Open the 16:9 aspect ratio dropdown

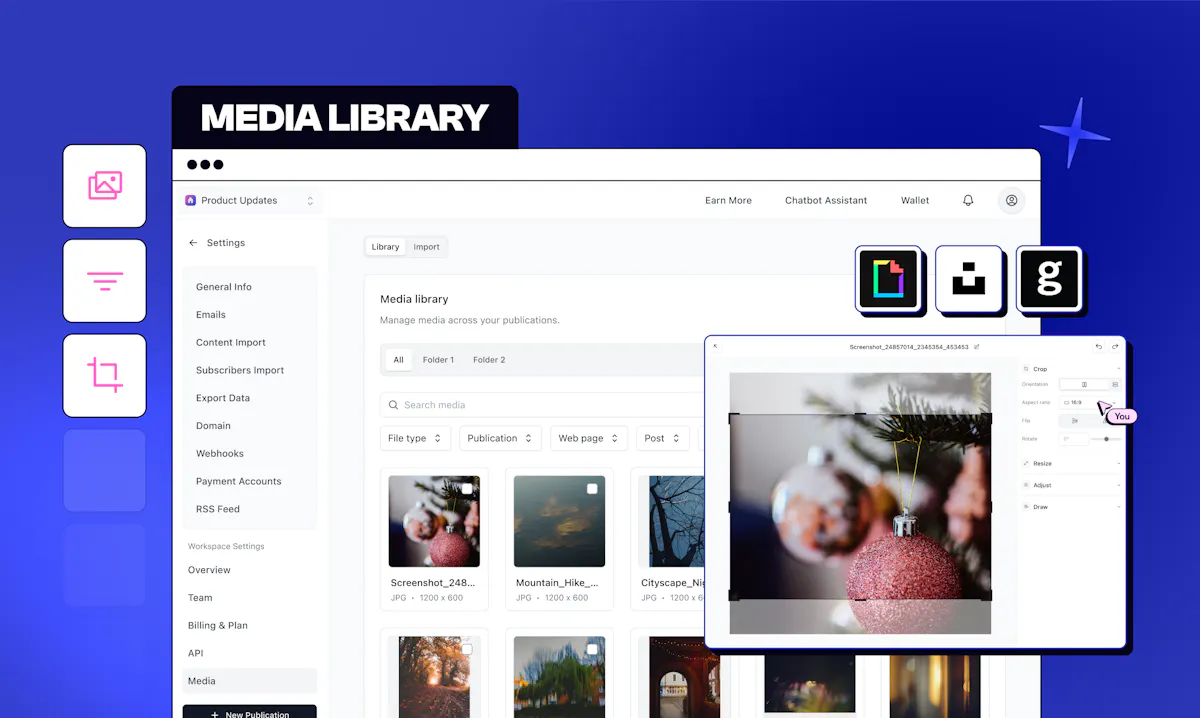[1090, 402]
